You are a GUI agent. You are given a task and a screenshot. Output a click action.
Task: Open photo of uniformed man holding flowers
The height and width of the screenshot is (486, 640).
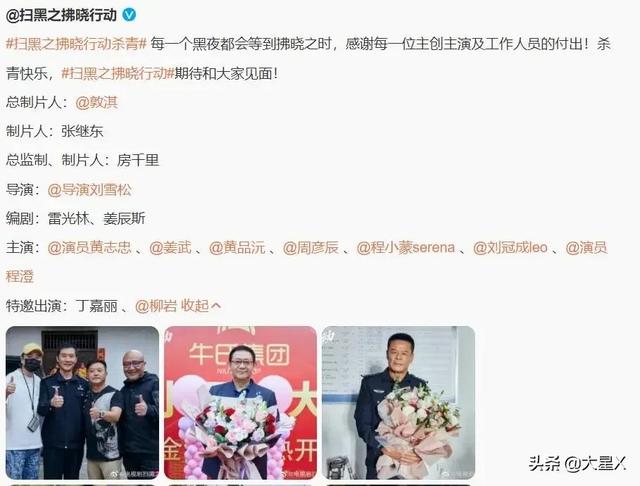pyautogui.click(x=398, y=403)
